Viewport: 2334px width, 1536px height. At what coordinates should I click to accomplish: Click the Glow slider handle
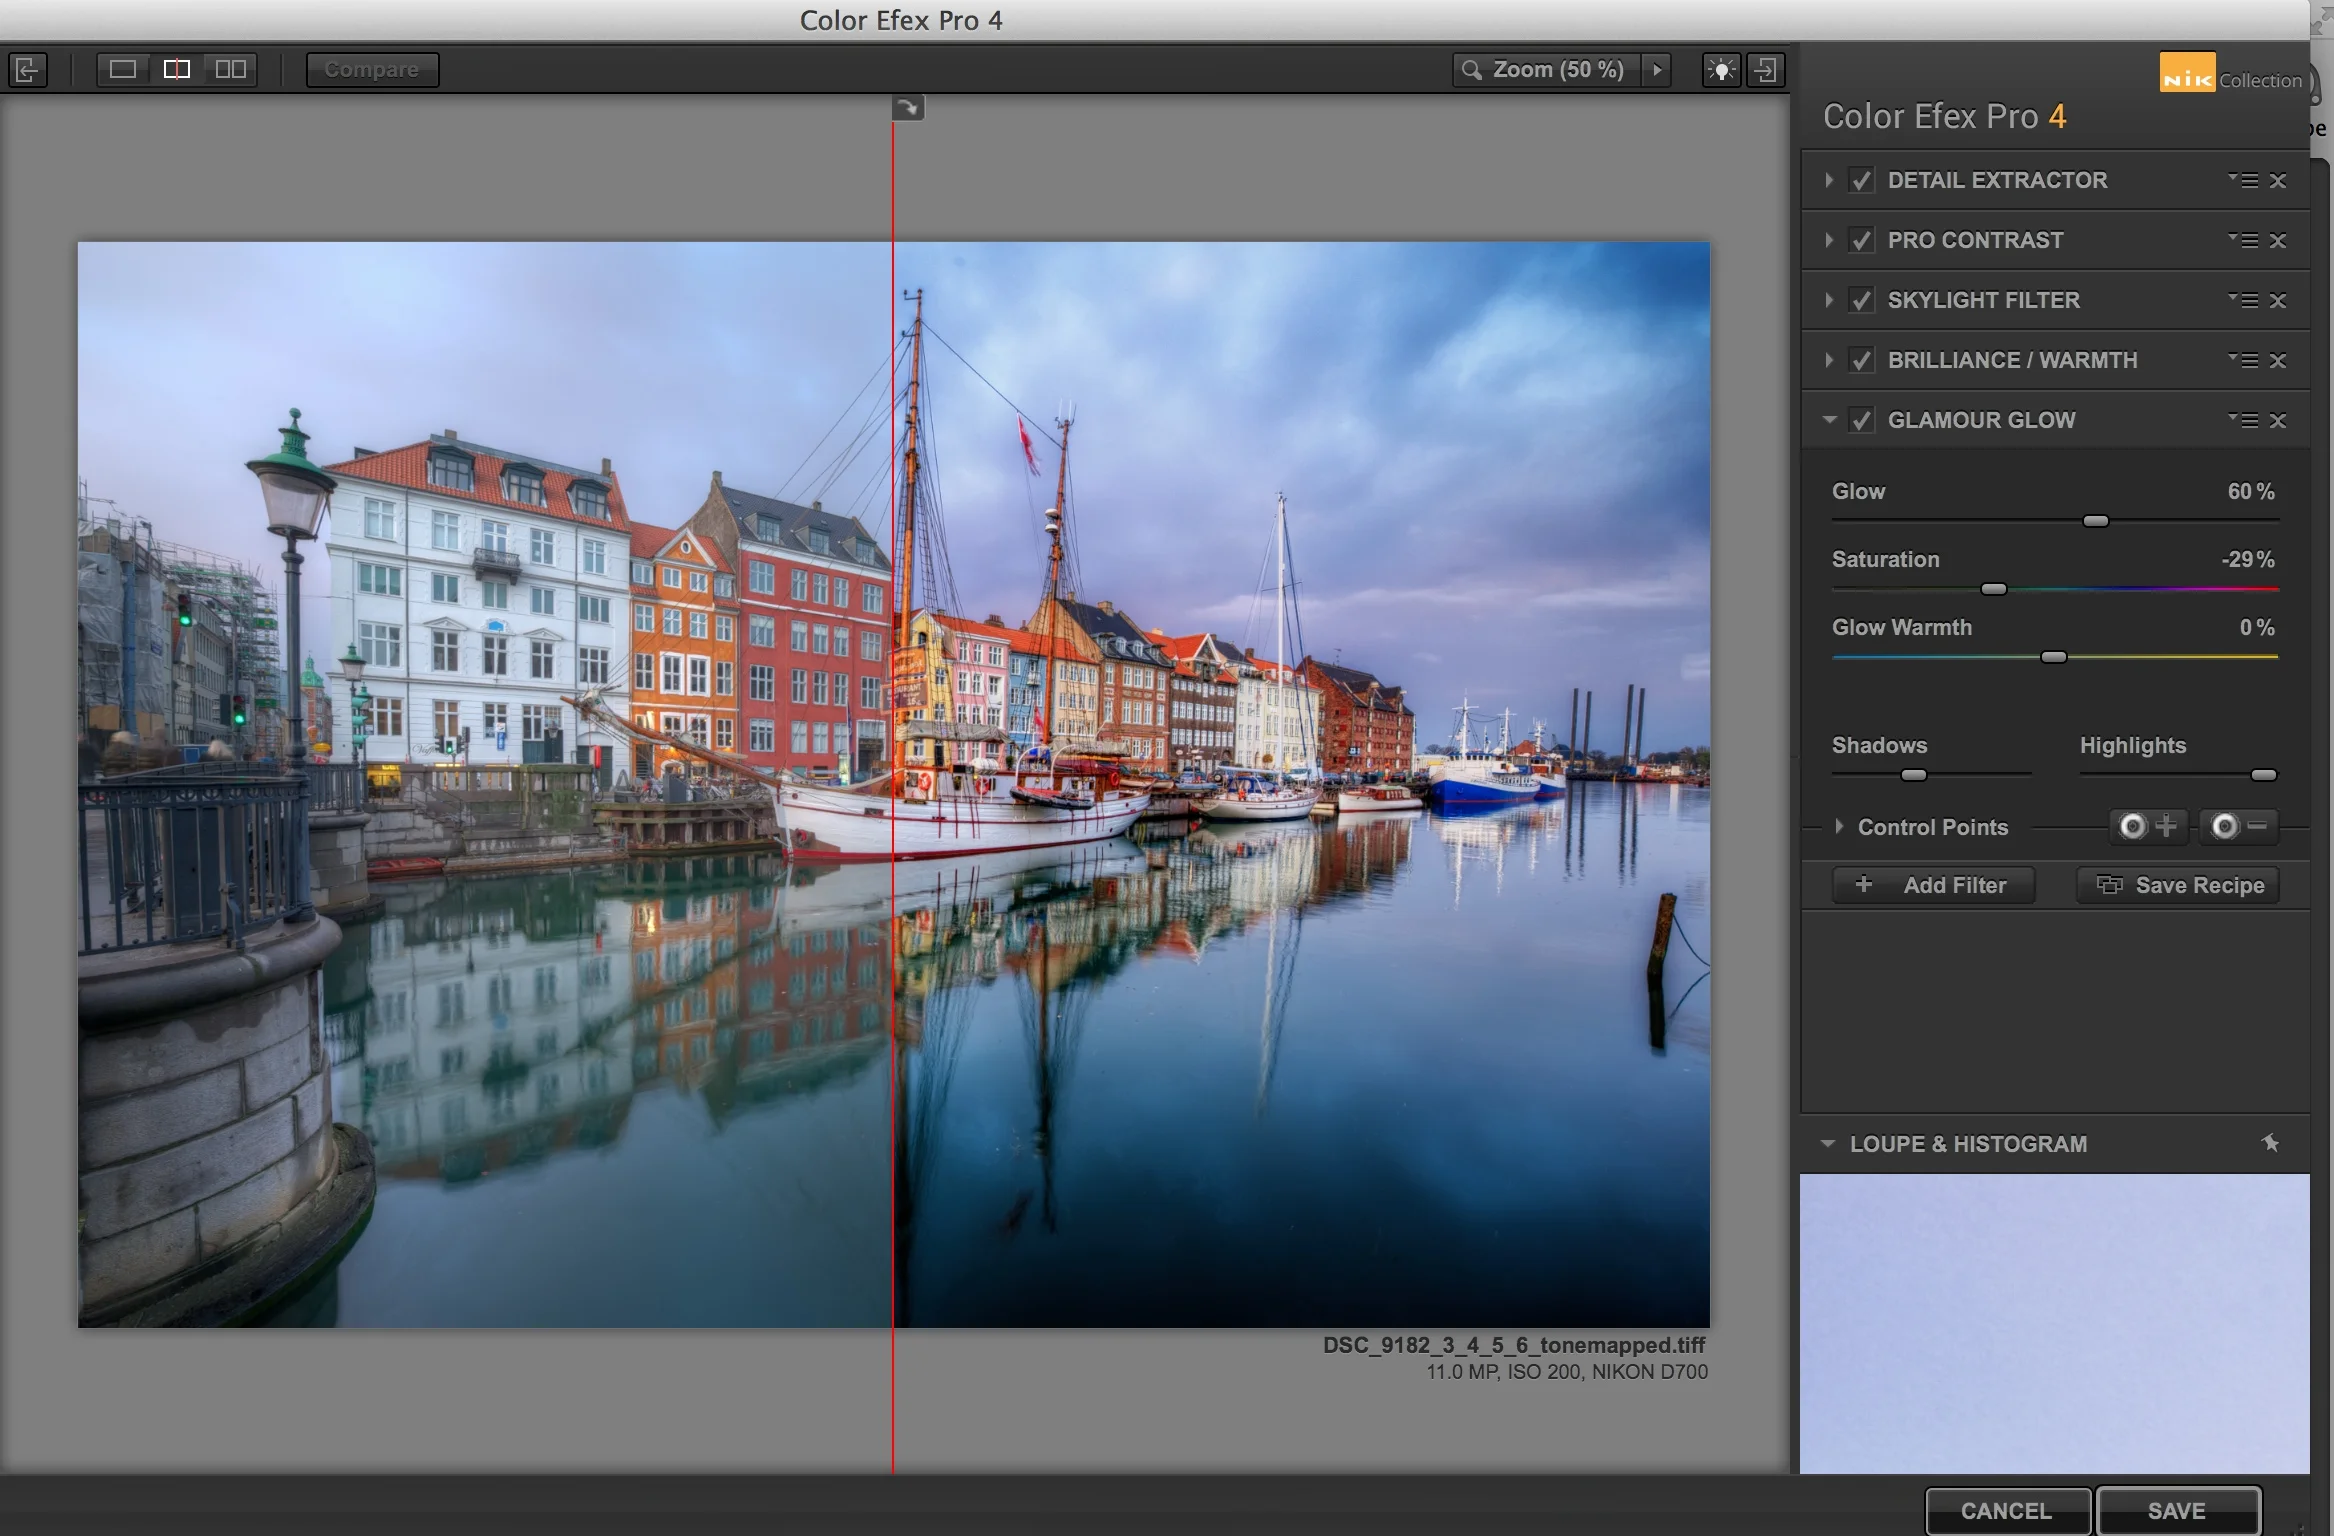(2096, 521)
